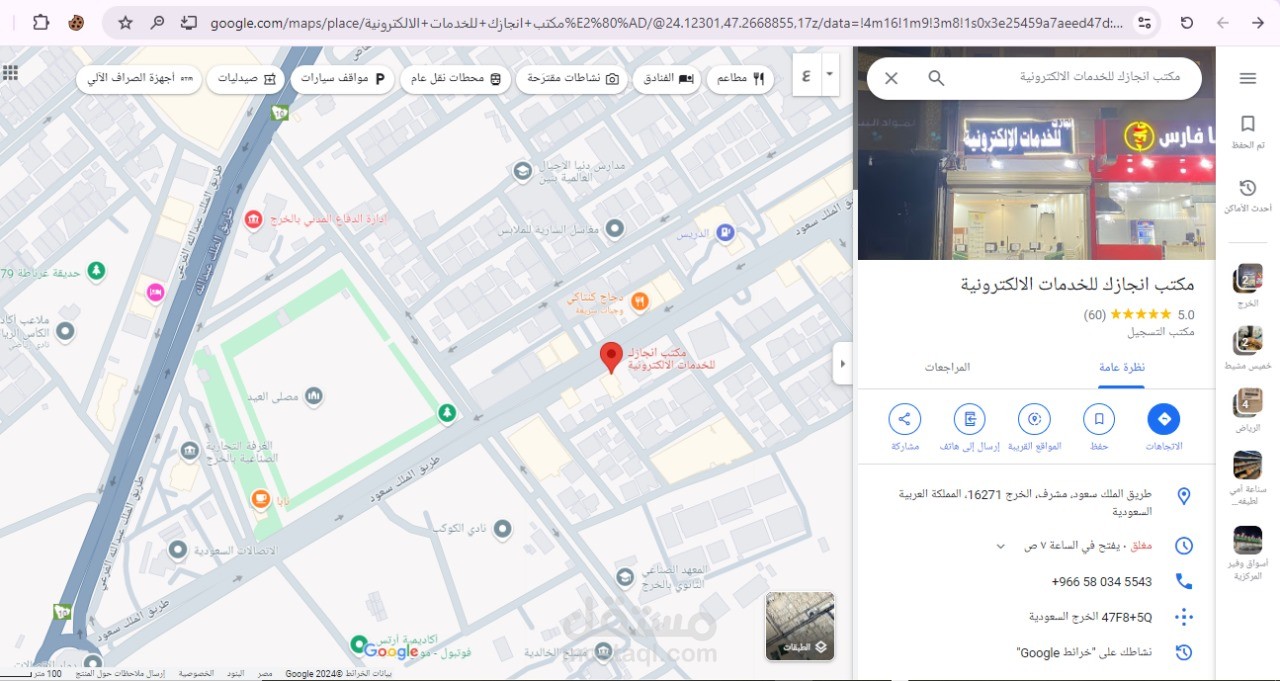Open the account dropdown arrow near ٤
This screenshot has width=1280, height=681.
pos(828,75)
